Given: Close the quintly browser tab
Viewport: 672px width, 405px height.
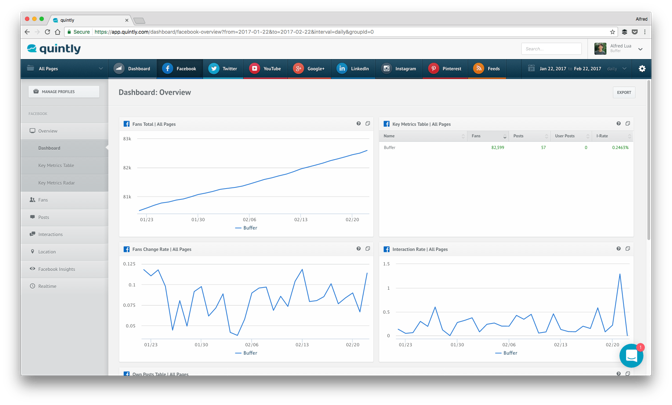Looking at the screenshot, I should 126,20.
